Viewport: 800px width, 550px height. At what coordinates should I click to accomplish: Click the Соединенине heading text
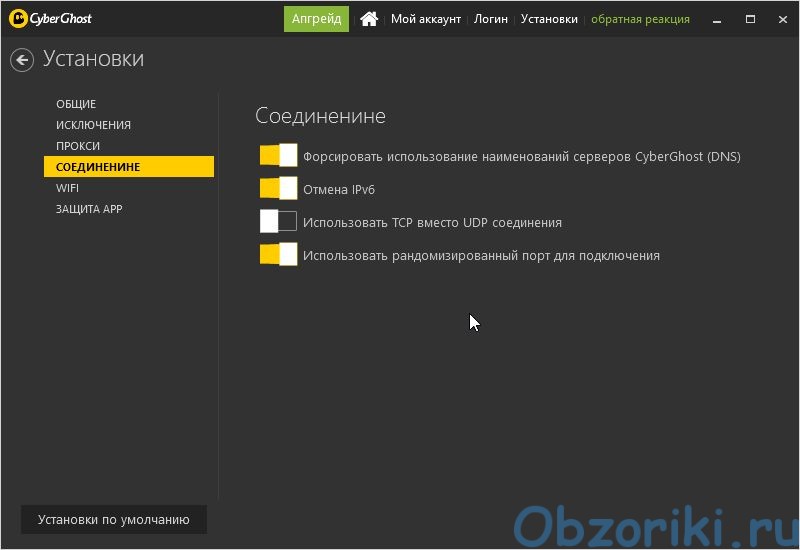(x=320, y=116)
